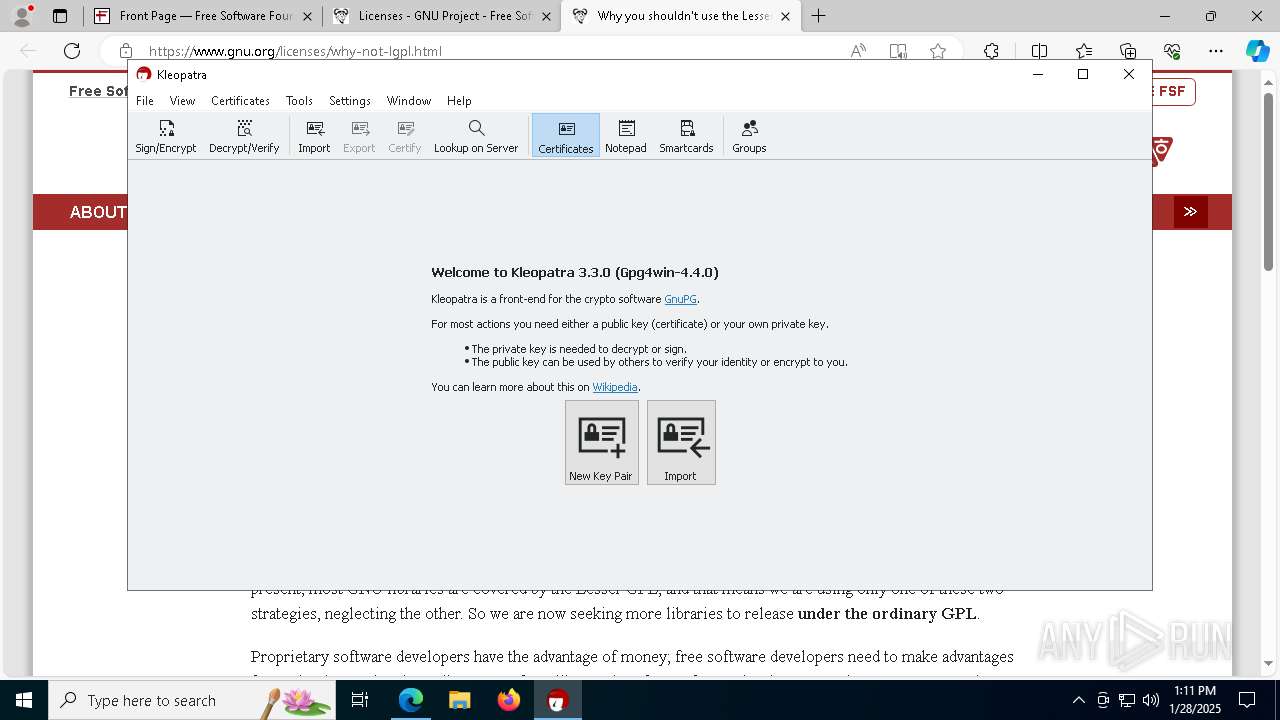Click the Read aloud icon in address bar
The width and height of the screenshot is (1280, 720).
click(x=858, y=51)
